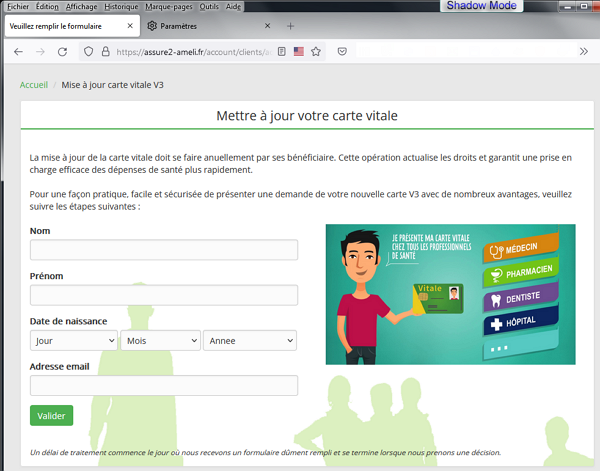Click the Pocket save icon
Image resolution: width=600 pixels, height=471 pixels.
point(342,51)
